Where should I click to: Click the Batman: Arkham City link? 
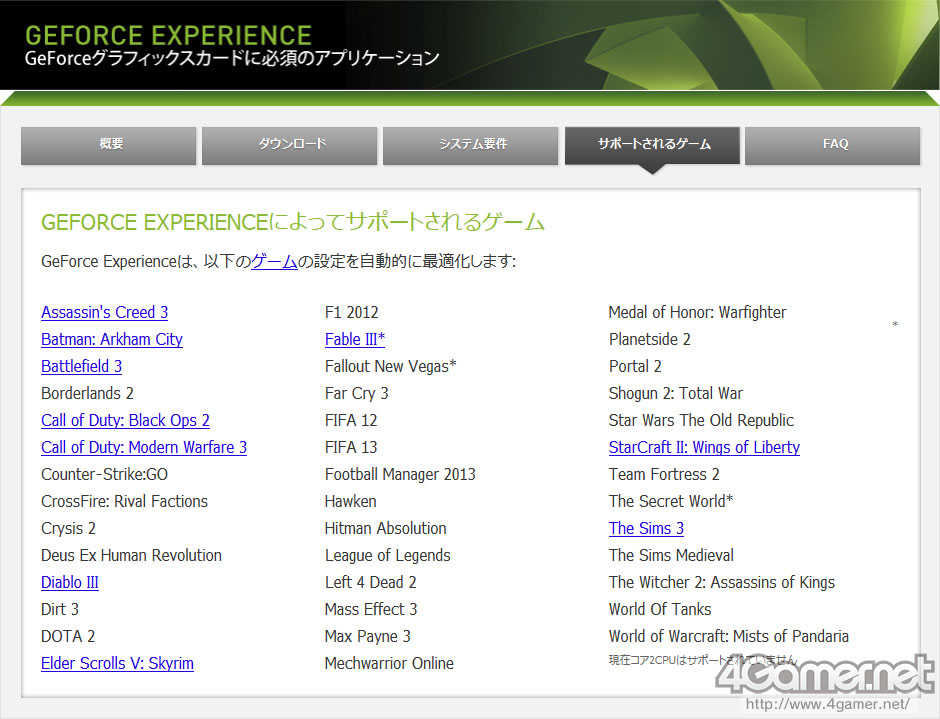(112, 339)
